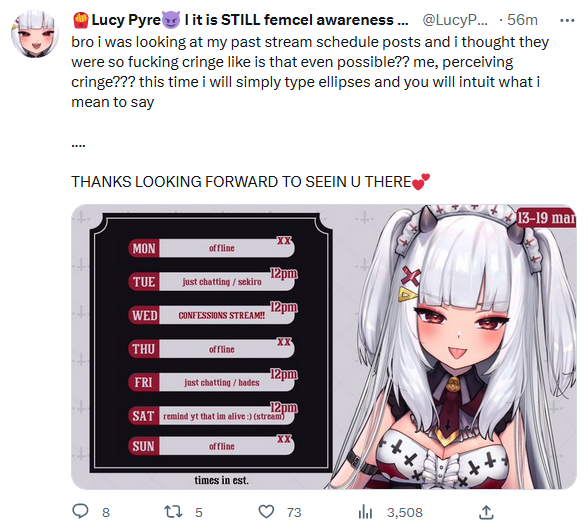Like the tweet with heart icon
Viewport: 588px width, 532px height.
(x=267, y=512)
